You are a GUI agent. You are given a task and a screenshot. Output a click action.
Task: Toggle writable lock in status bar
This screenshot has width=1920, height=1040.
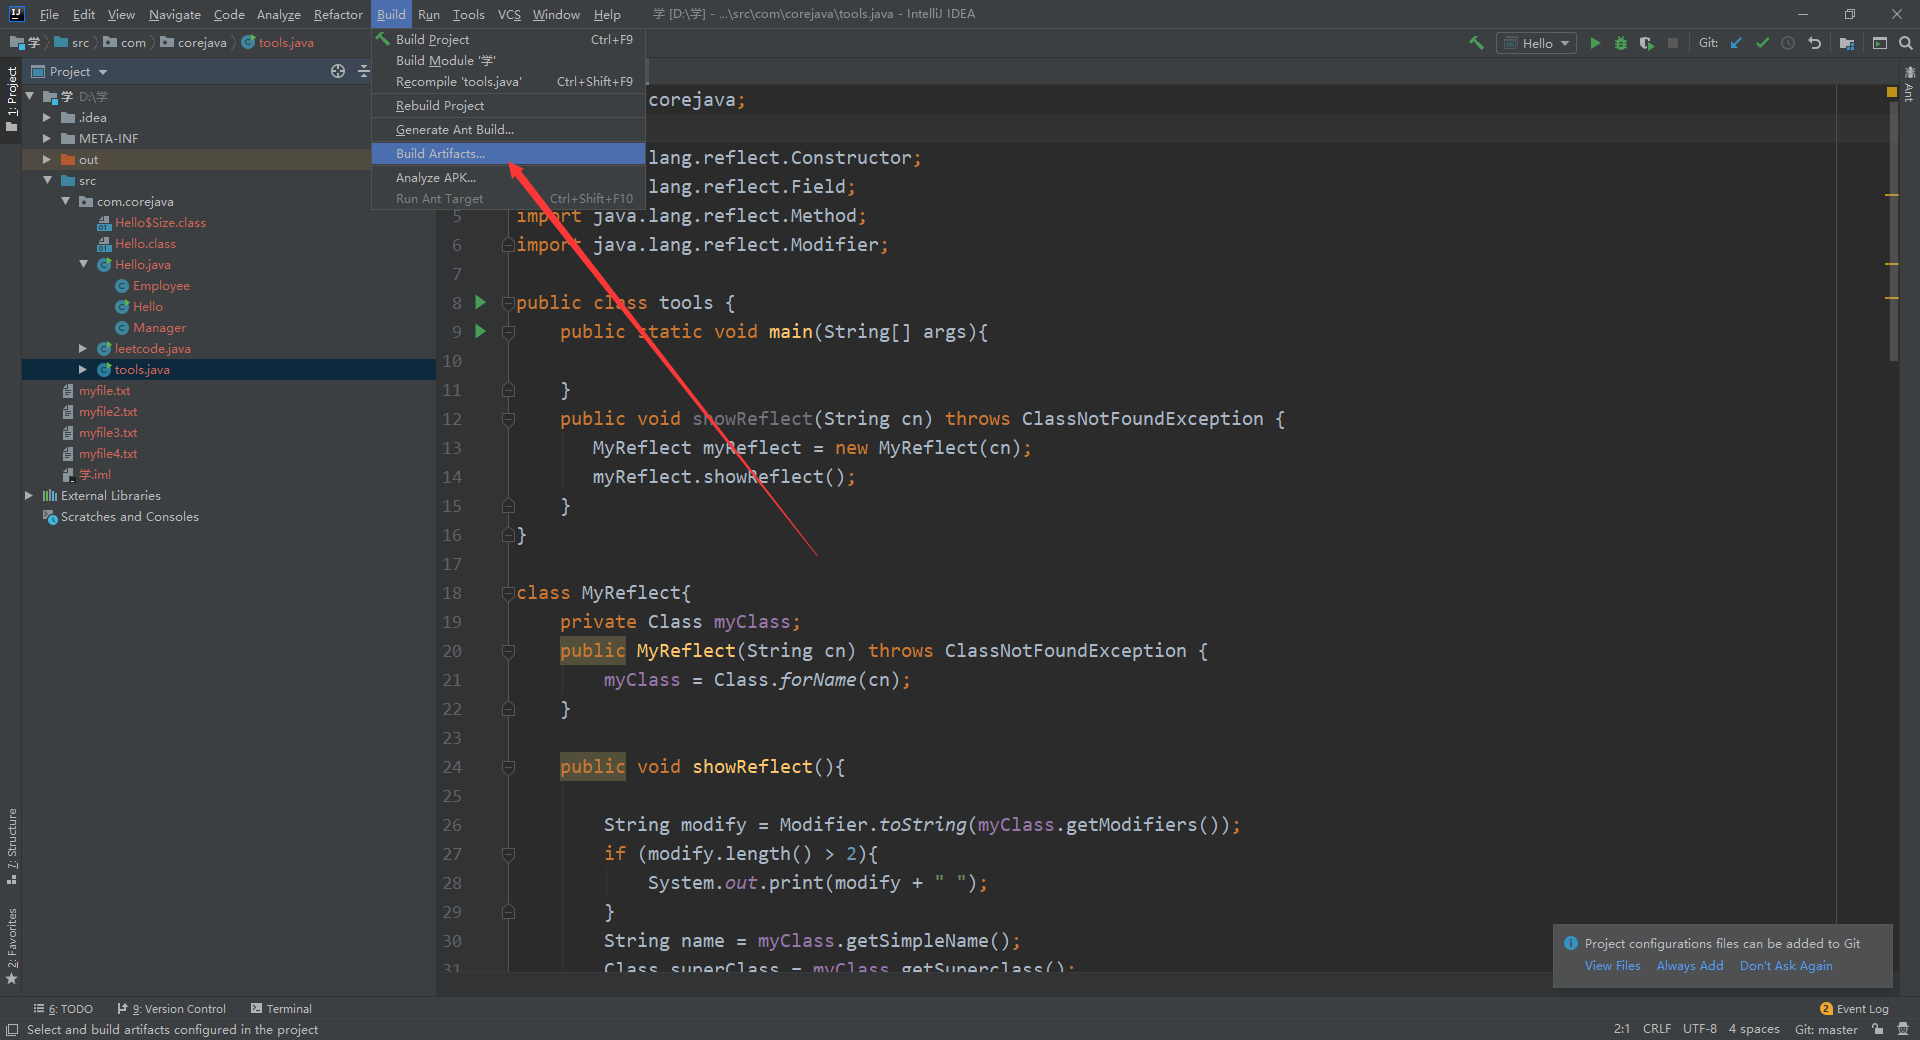[1876, 1028]
